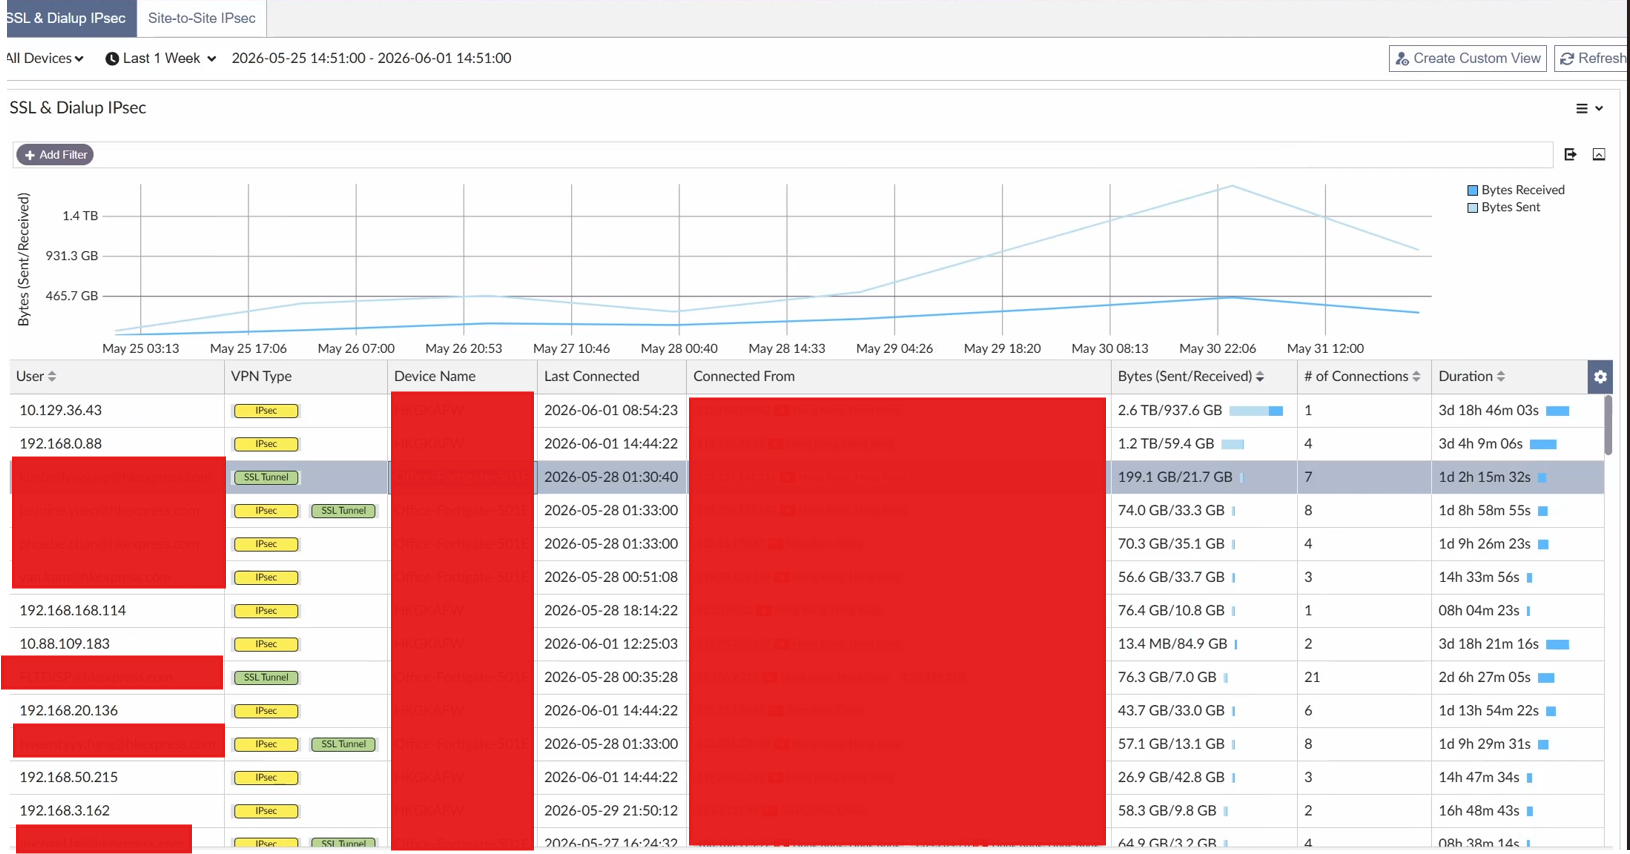
Task: Click the Add Filter button
Action: pos(55,155)
